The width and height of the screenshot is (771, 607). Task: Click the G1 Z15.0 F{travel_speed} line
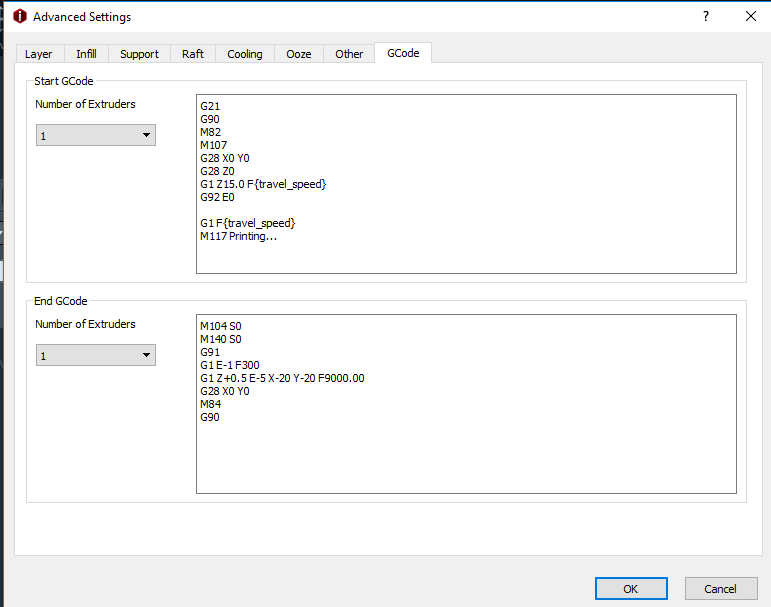263,184
